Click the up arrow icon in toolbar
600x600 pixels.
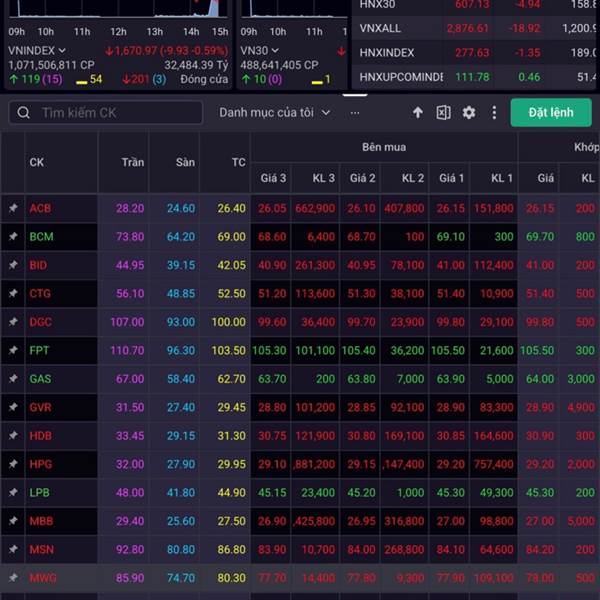pos(418,112)
